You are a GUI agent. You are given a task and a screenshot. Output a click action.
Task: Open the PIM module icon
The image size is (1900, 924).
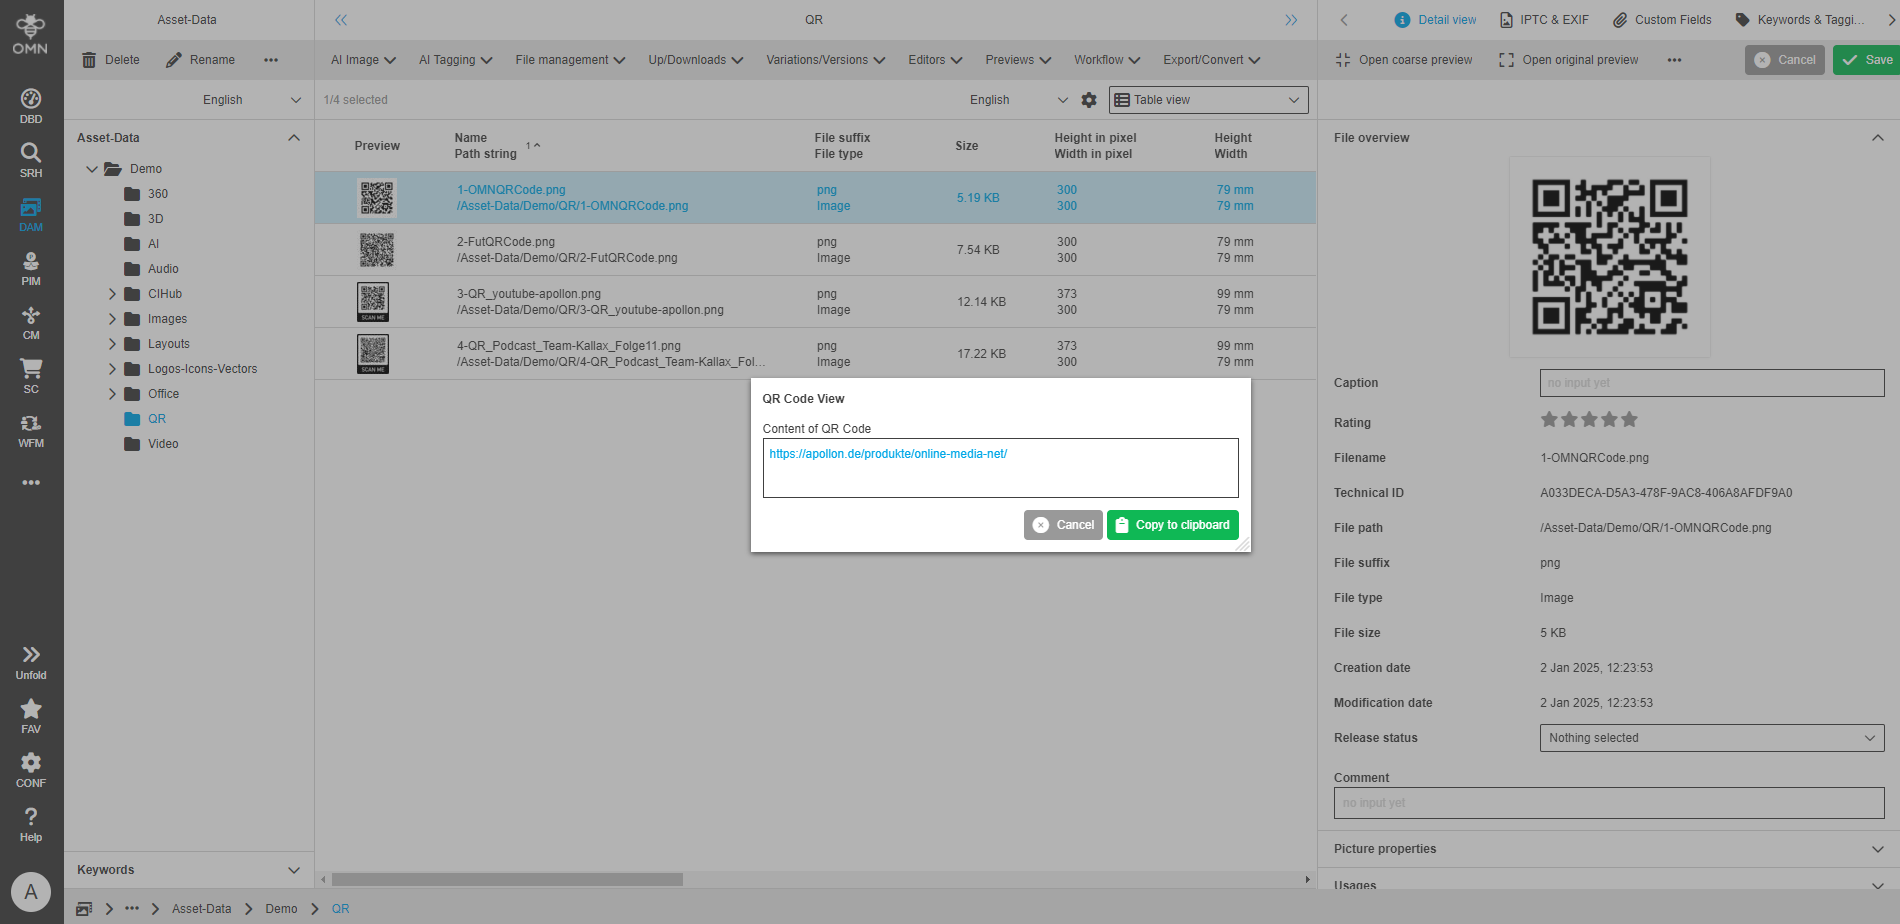[x=31, y=268]
